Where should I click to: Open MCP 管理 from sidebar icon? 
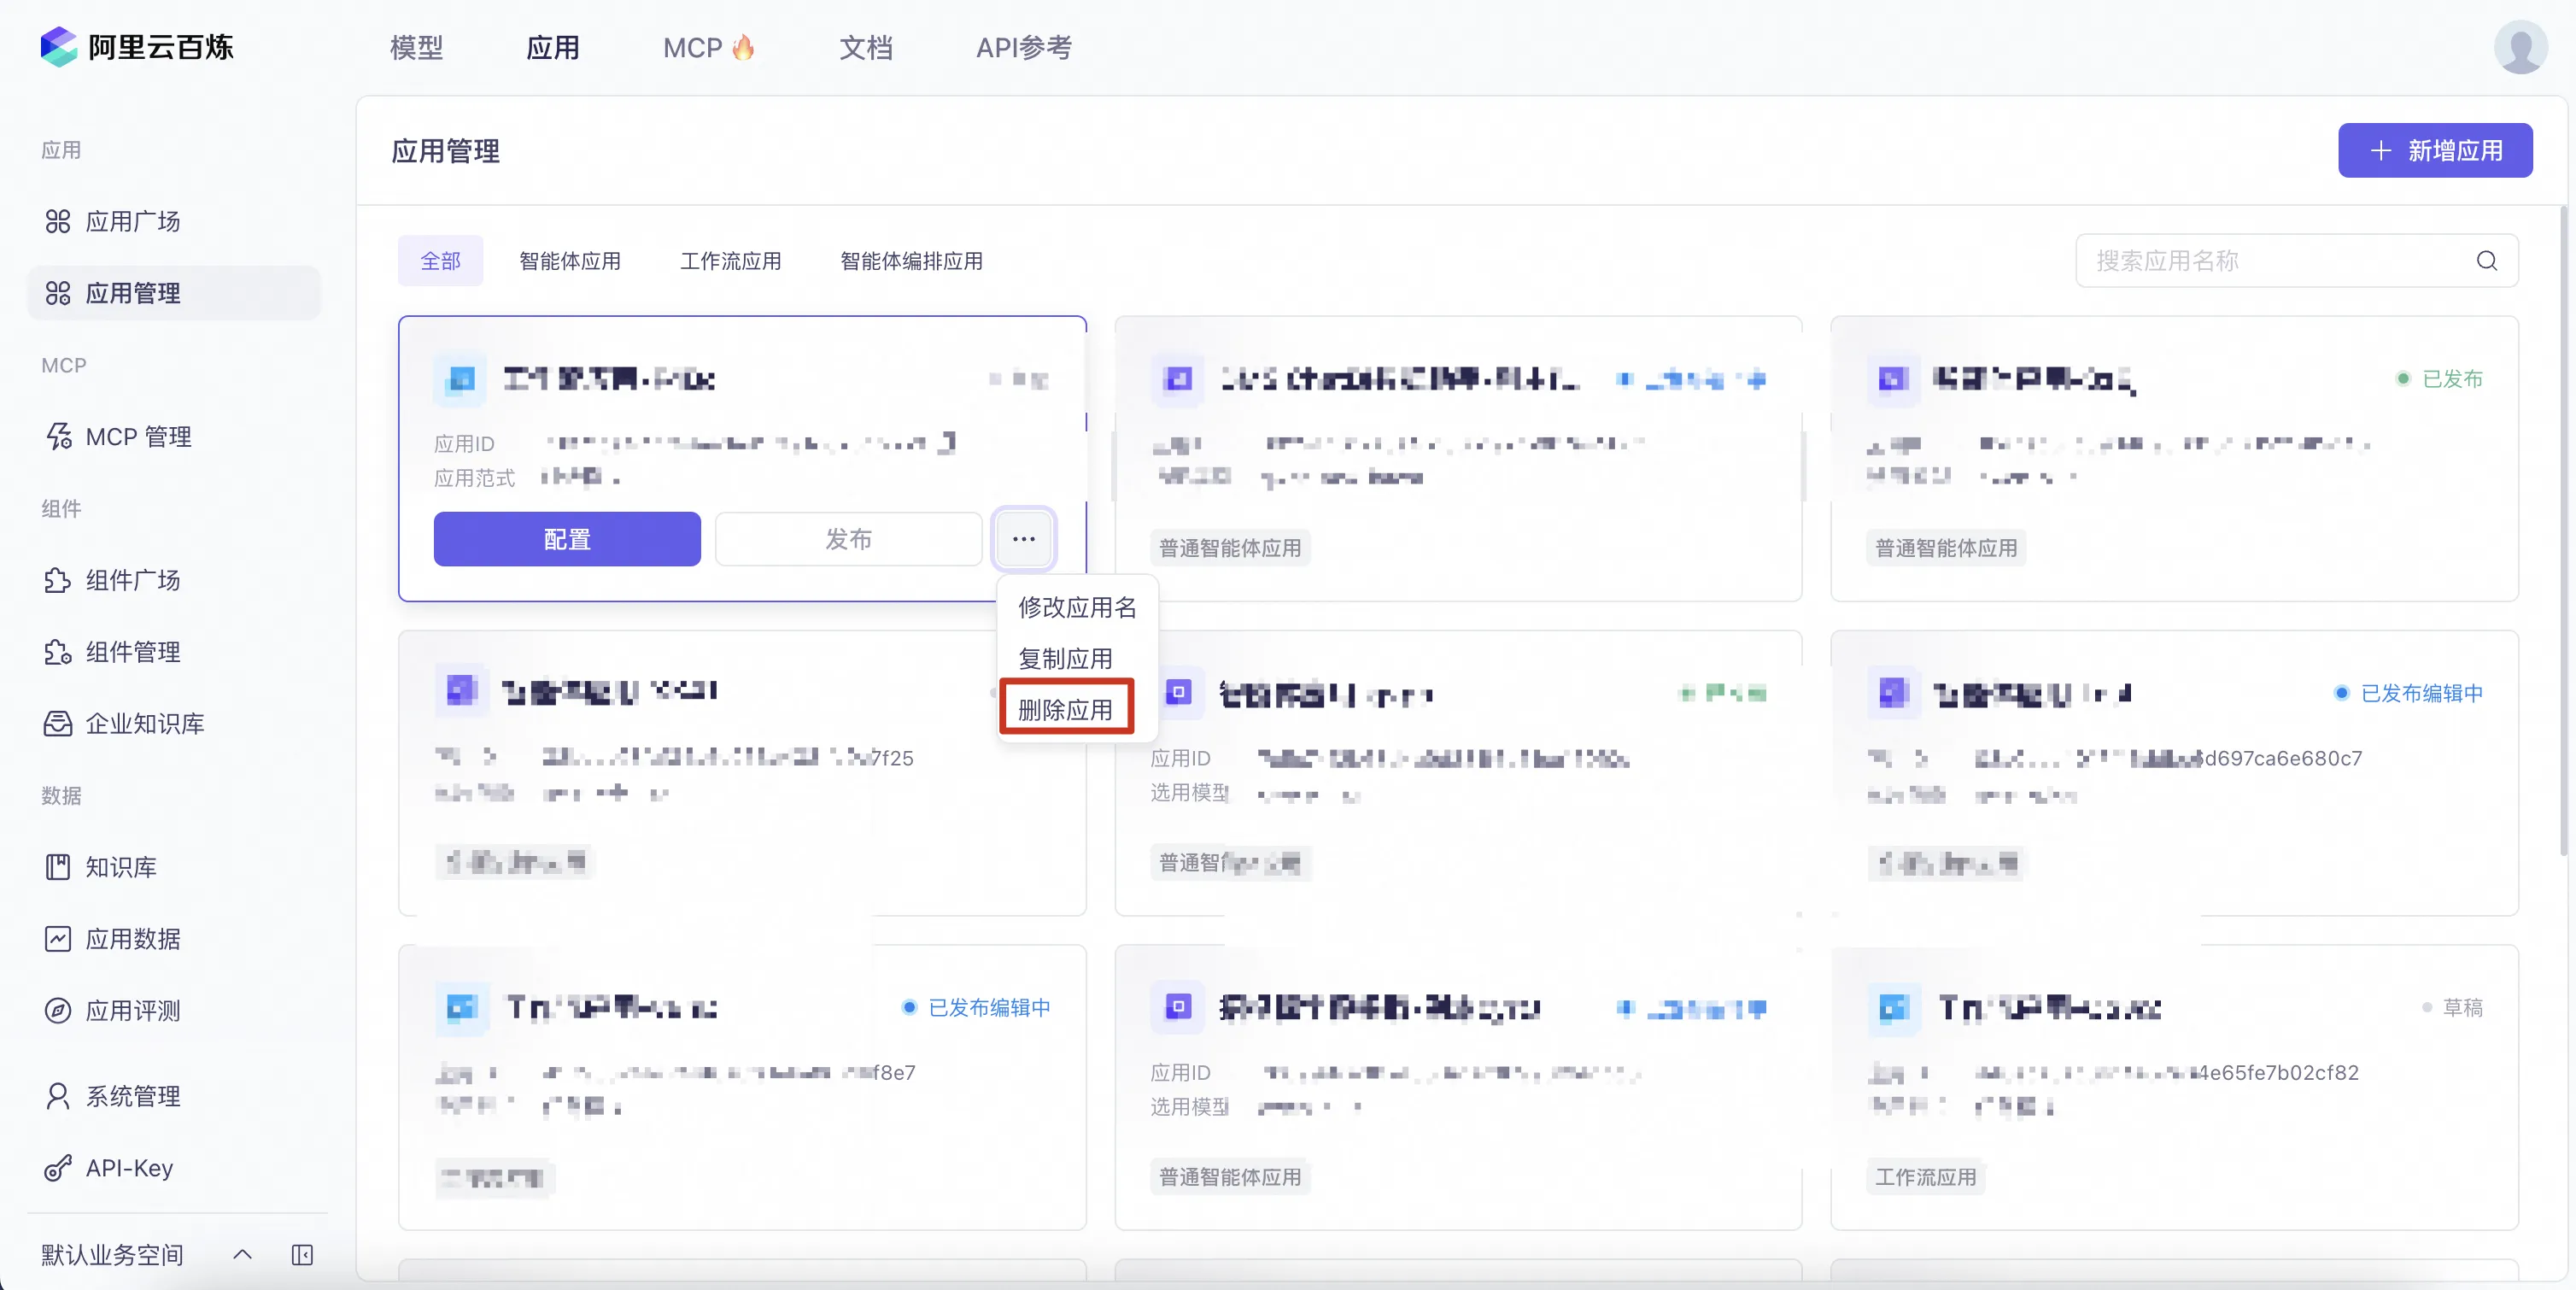57,436
